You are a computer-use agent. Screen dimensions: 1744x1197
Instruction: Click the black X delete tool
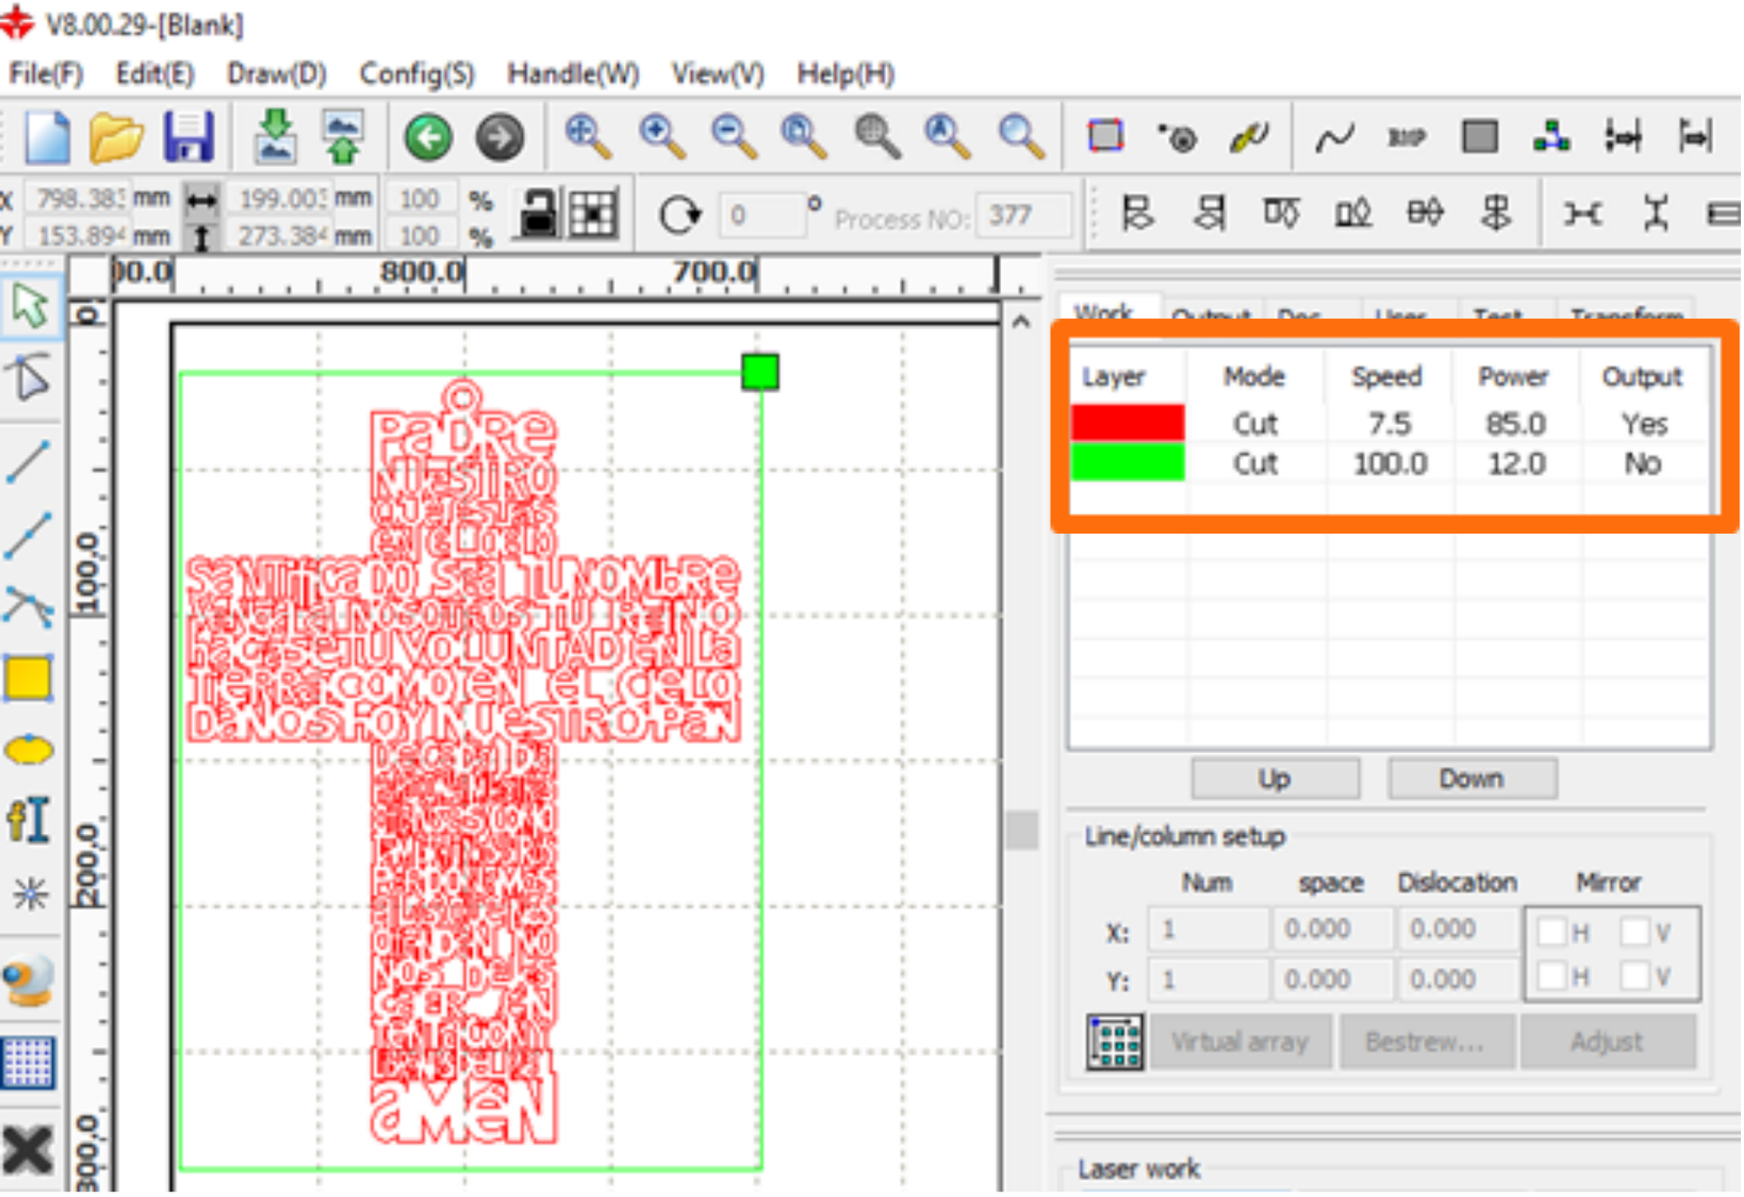28,1150
